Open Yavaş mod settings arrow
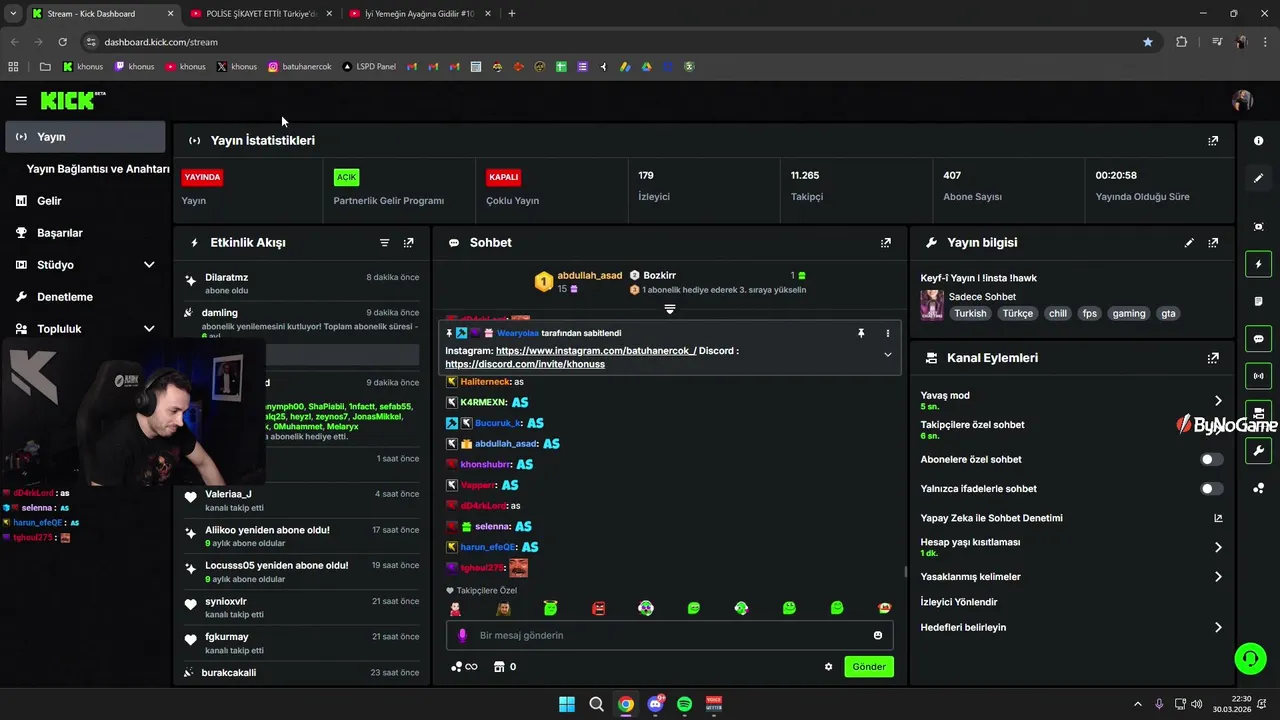This screenshot has height=720, width=1280. click(x=1218, y=400)
